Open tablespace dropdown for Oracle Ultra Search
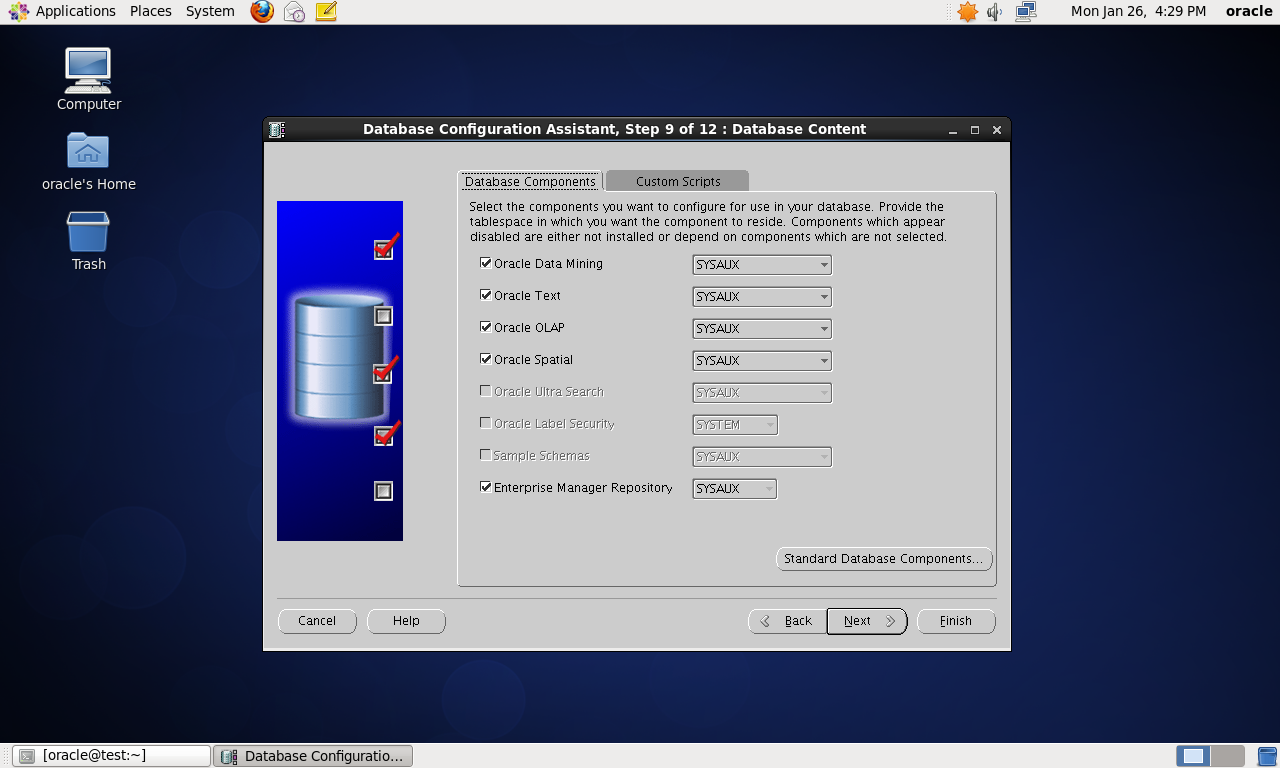This screenshot has height=768, width=1280. tap(762, 393)
